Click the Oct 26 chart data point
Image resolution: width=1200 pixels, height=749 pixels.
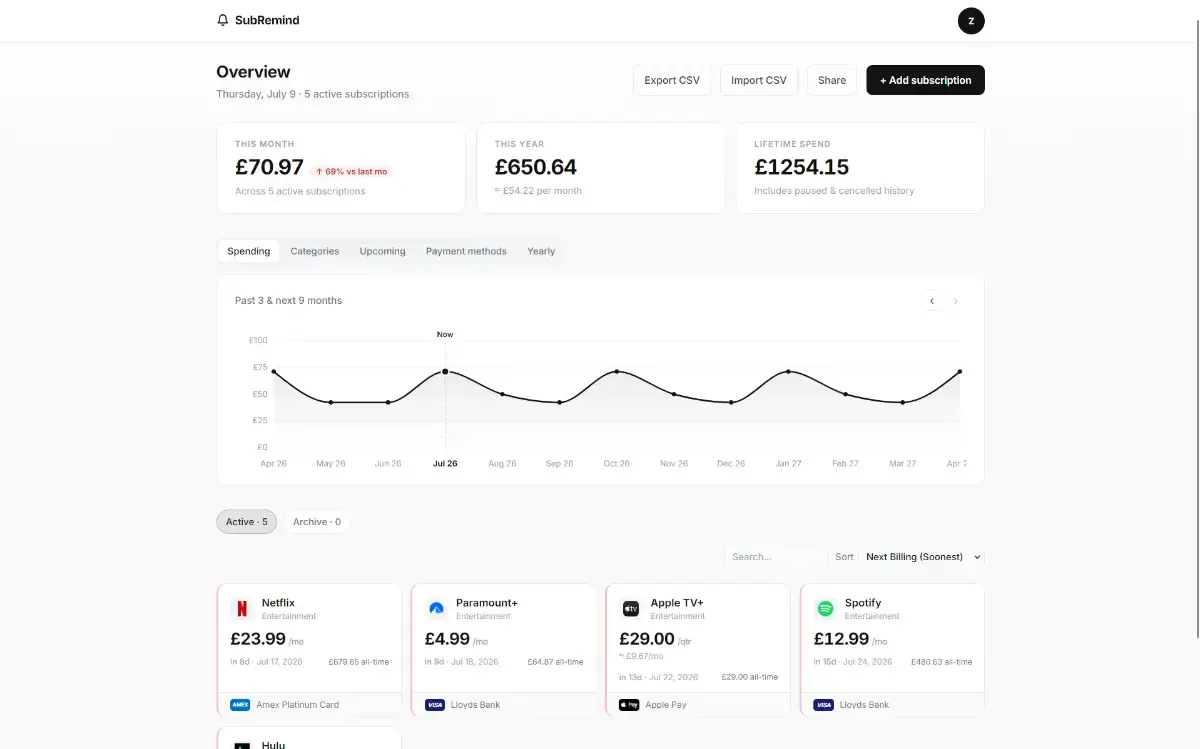tap(617, 371)
